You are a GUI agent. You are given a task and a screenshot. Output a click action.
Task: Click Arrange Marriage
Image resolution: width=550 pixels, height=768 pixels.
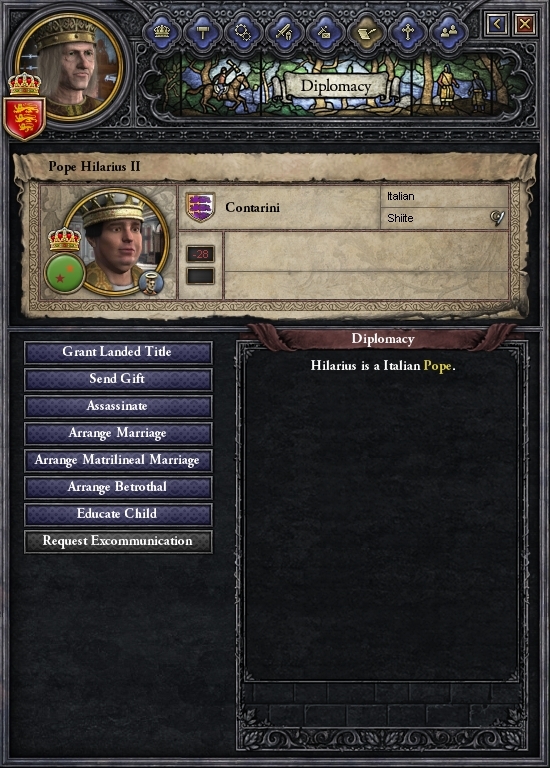[118, 433]
